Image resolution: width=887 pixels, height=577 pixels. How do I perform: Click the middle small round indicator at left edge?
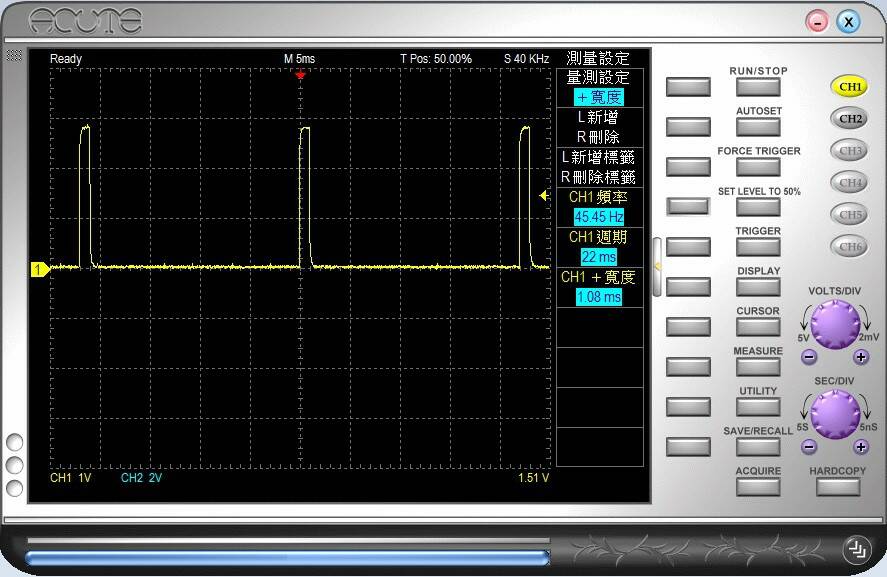[x=14, y=466]
